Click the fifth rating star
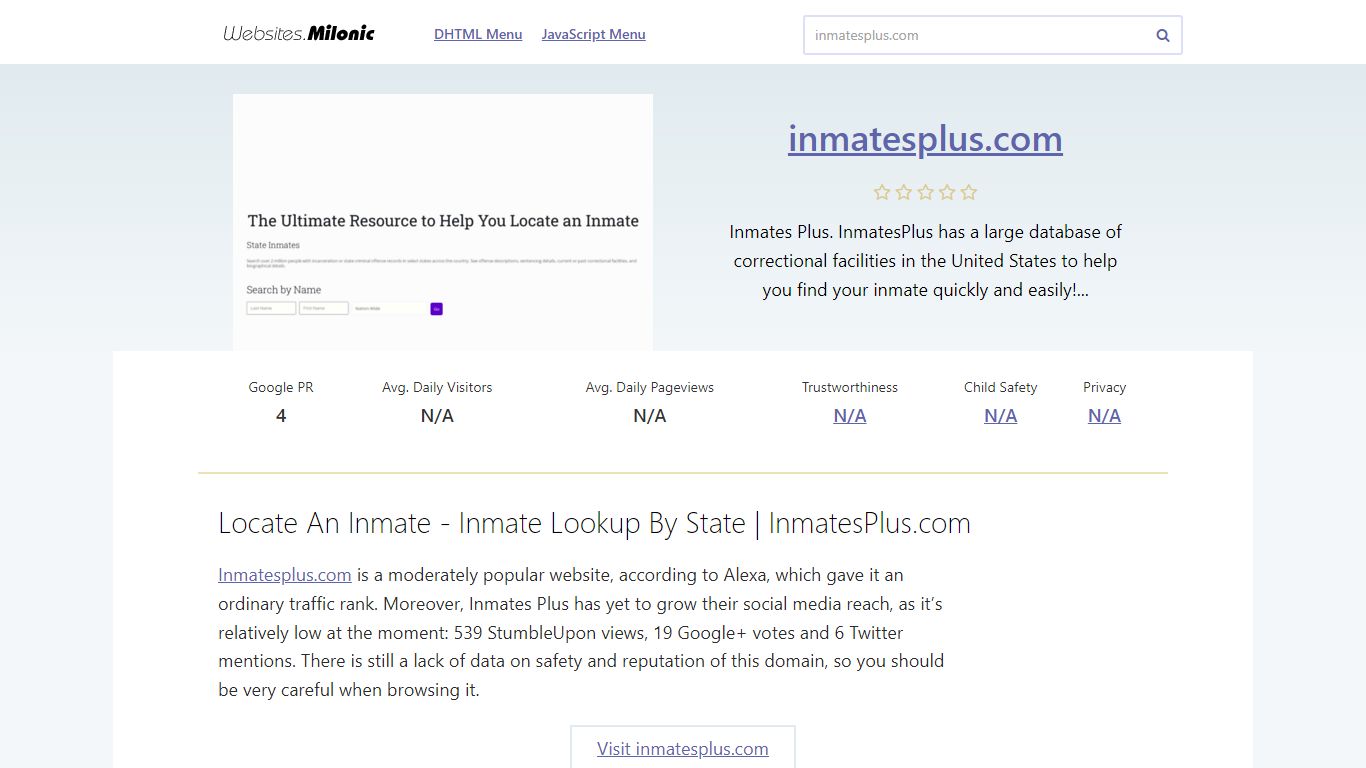 (968, 192)
